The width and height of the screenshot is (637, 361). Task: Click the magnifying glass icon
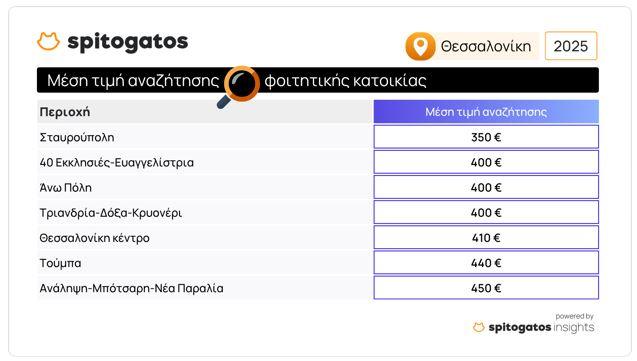pyautogui.click(x=239, y=87)
